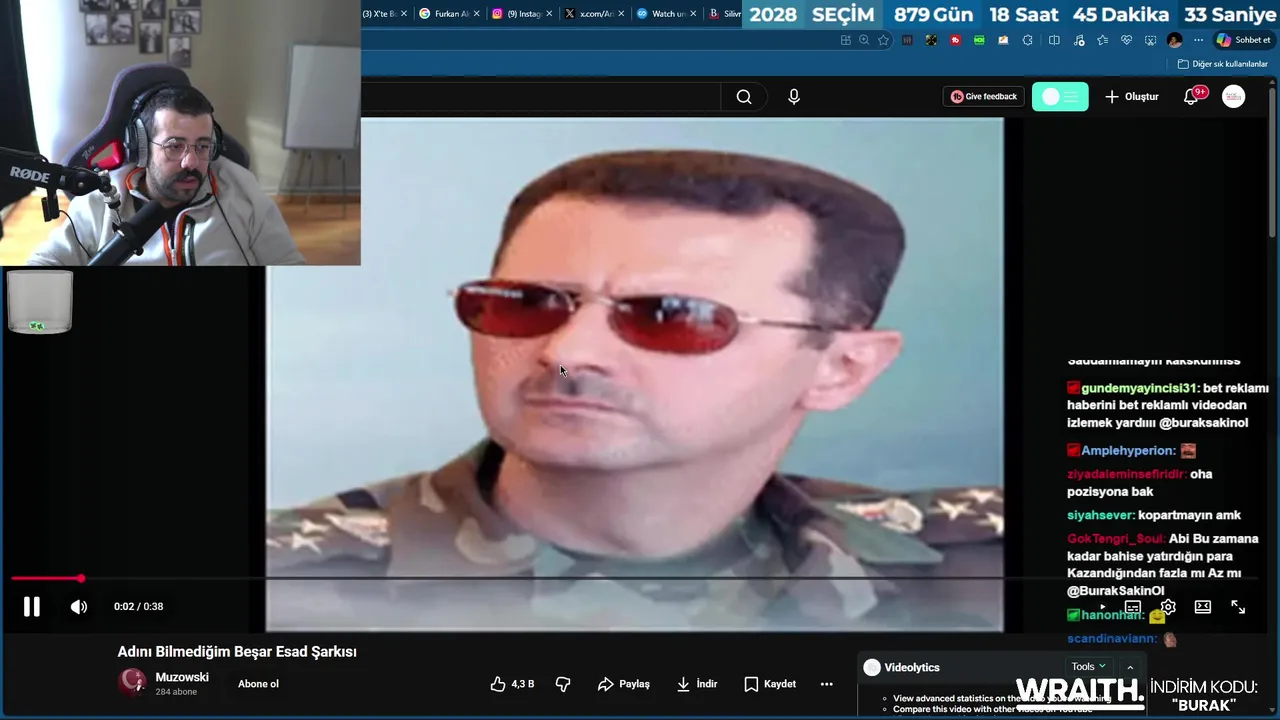1280x720 pixels.
Task: Open the split screen icon
Action: [x=1054, y=40]
